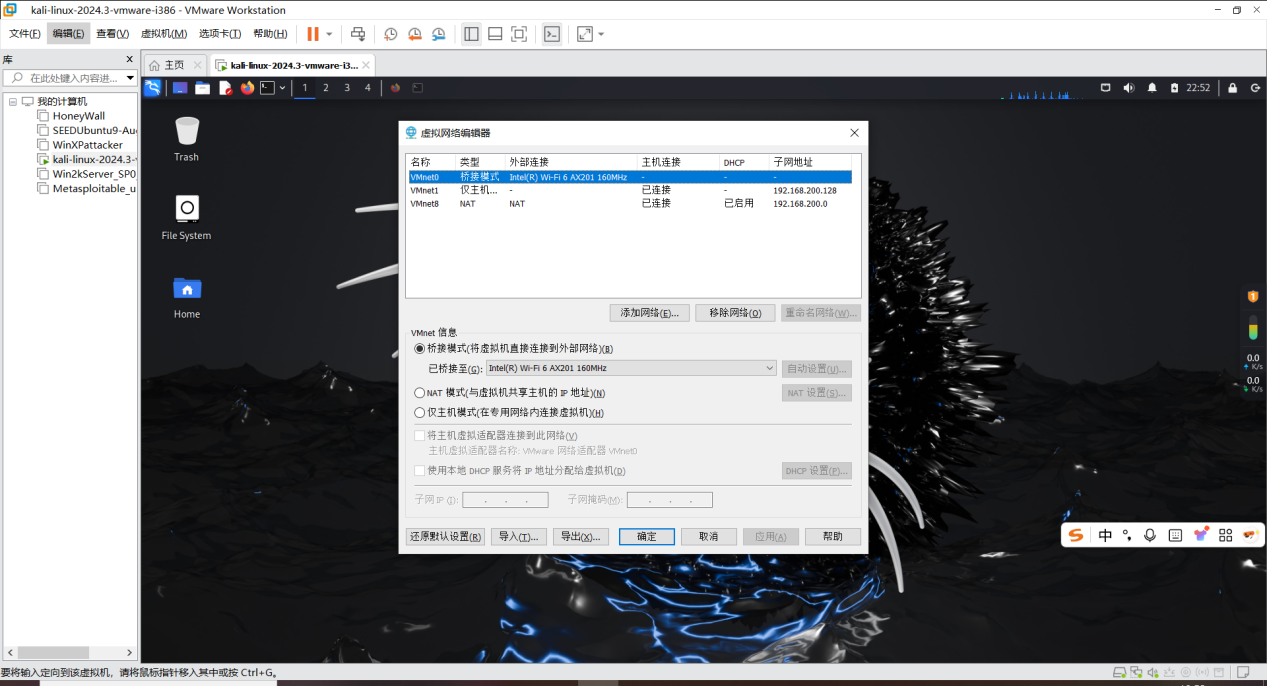
Task: Open the library search dropdown arrow
Action: click(x=130, y=78)
